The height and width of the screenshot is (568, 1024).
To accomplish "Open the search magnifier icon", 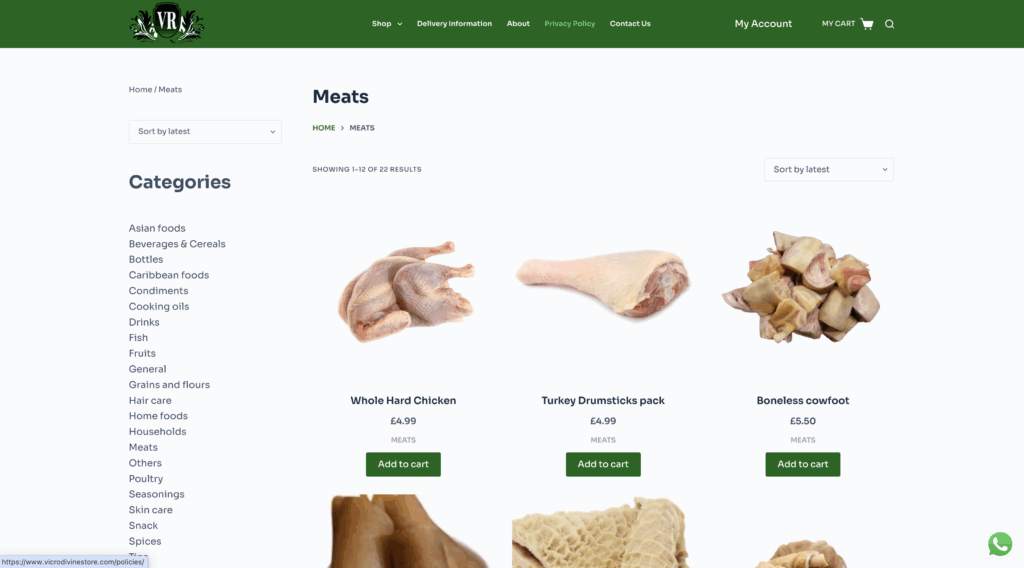I will [x=889, y=24].
